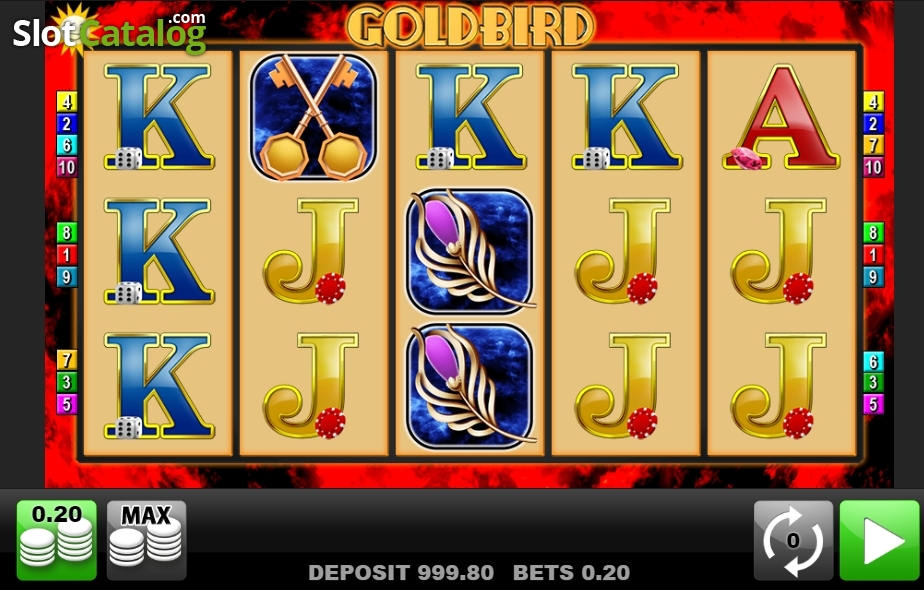
Task: Click the red A symbol with gem
Action: coord(781,117)
